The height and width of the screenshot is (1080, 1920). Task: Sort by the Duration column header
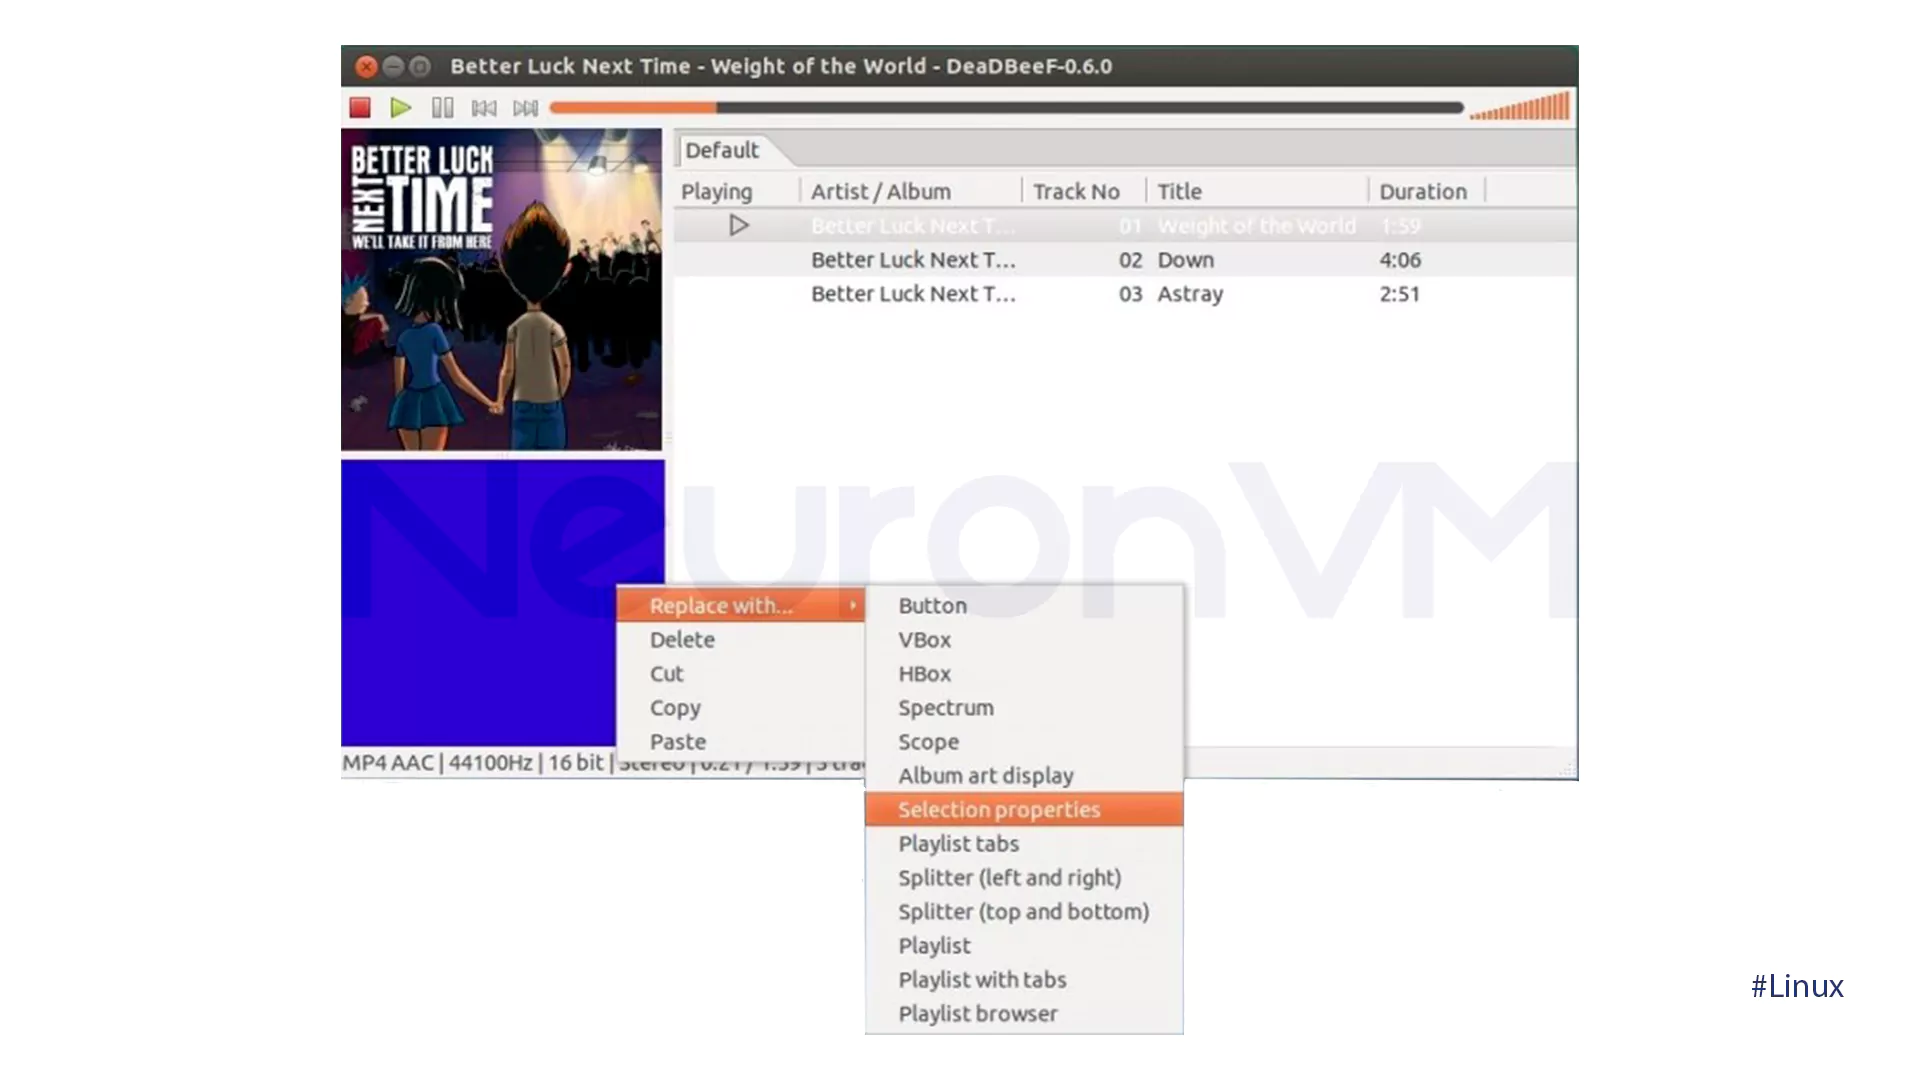pos(1426,191)
